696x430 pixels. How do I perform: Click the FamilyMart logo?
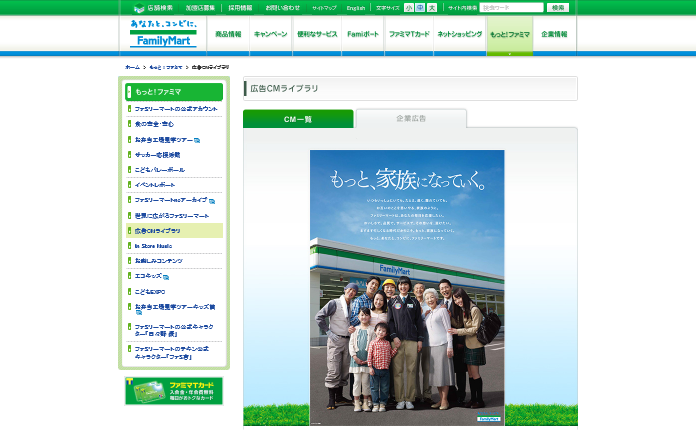(163, 33)
